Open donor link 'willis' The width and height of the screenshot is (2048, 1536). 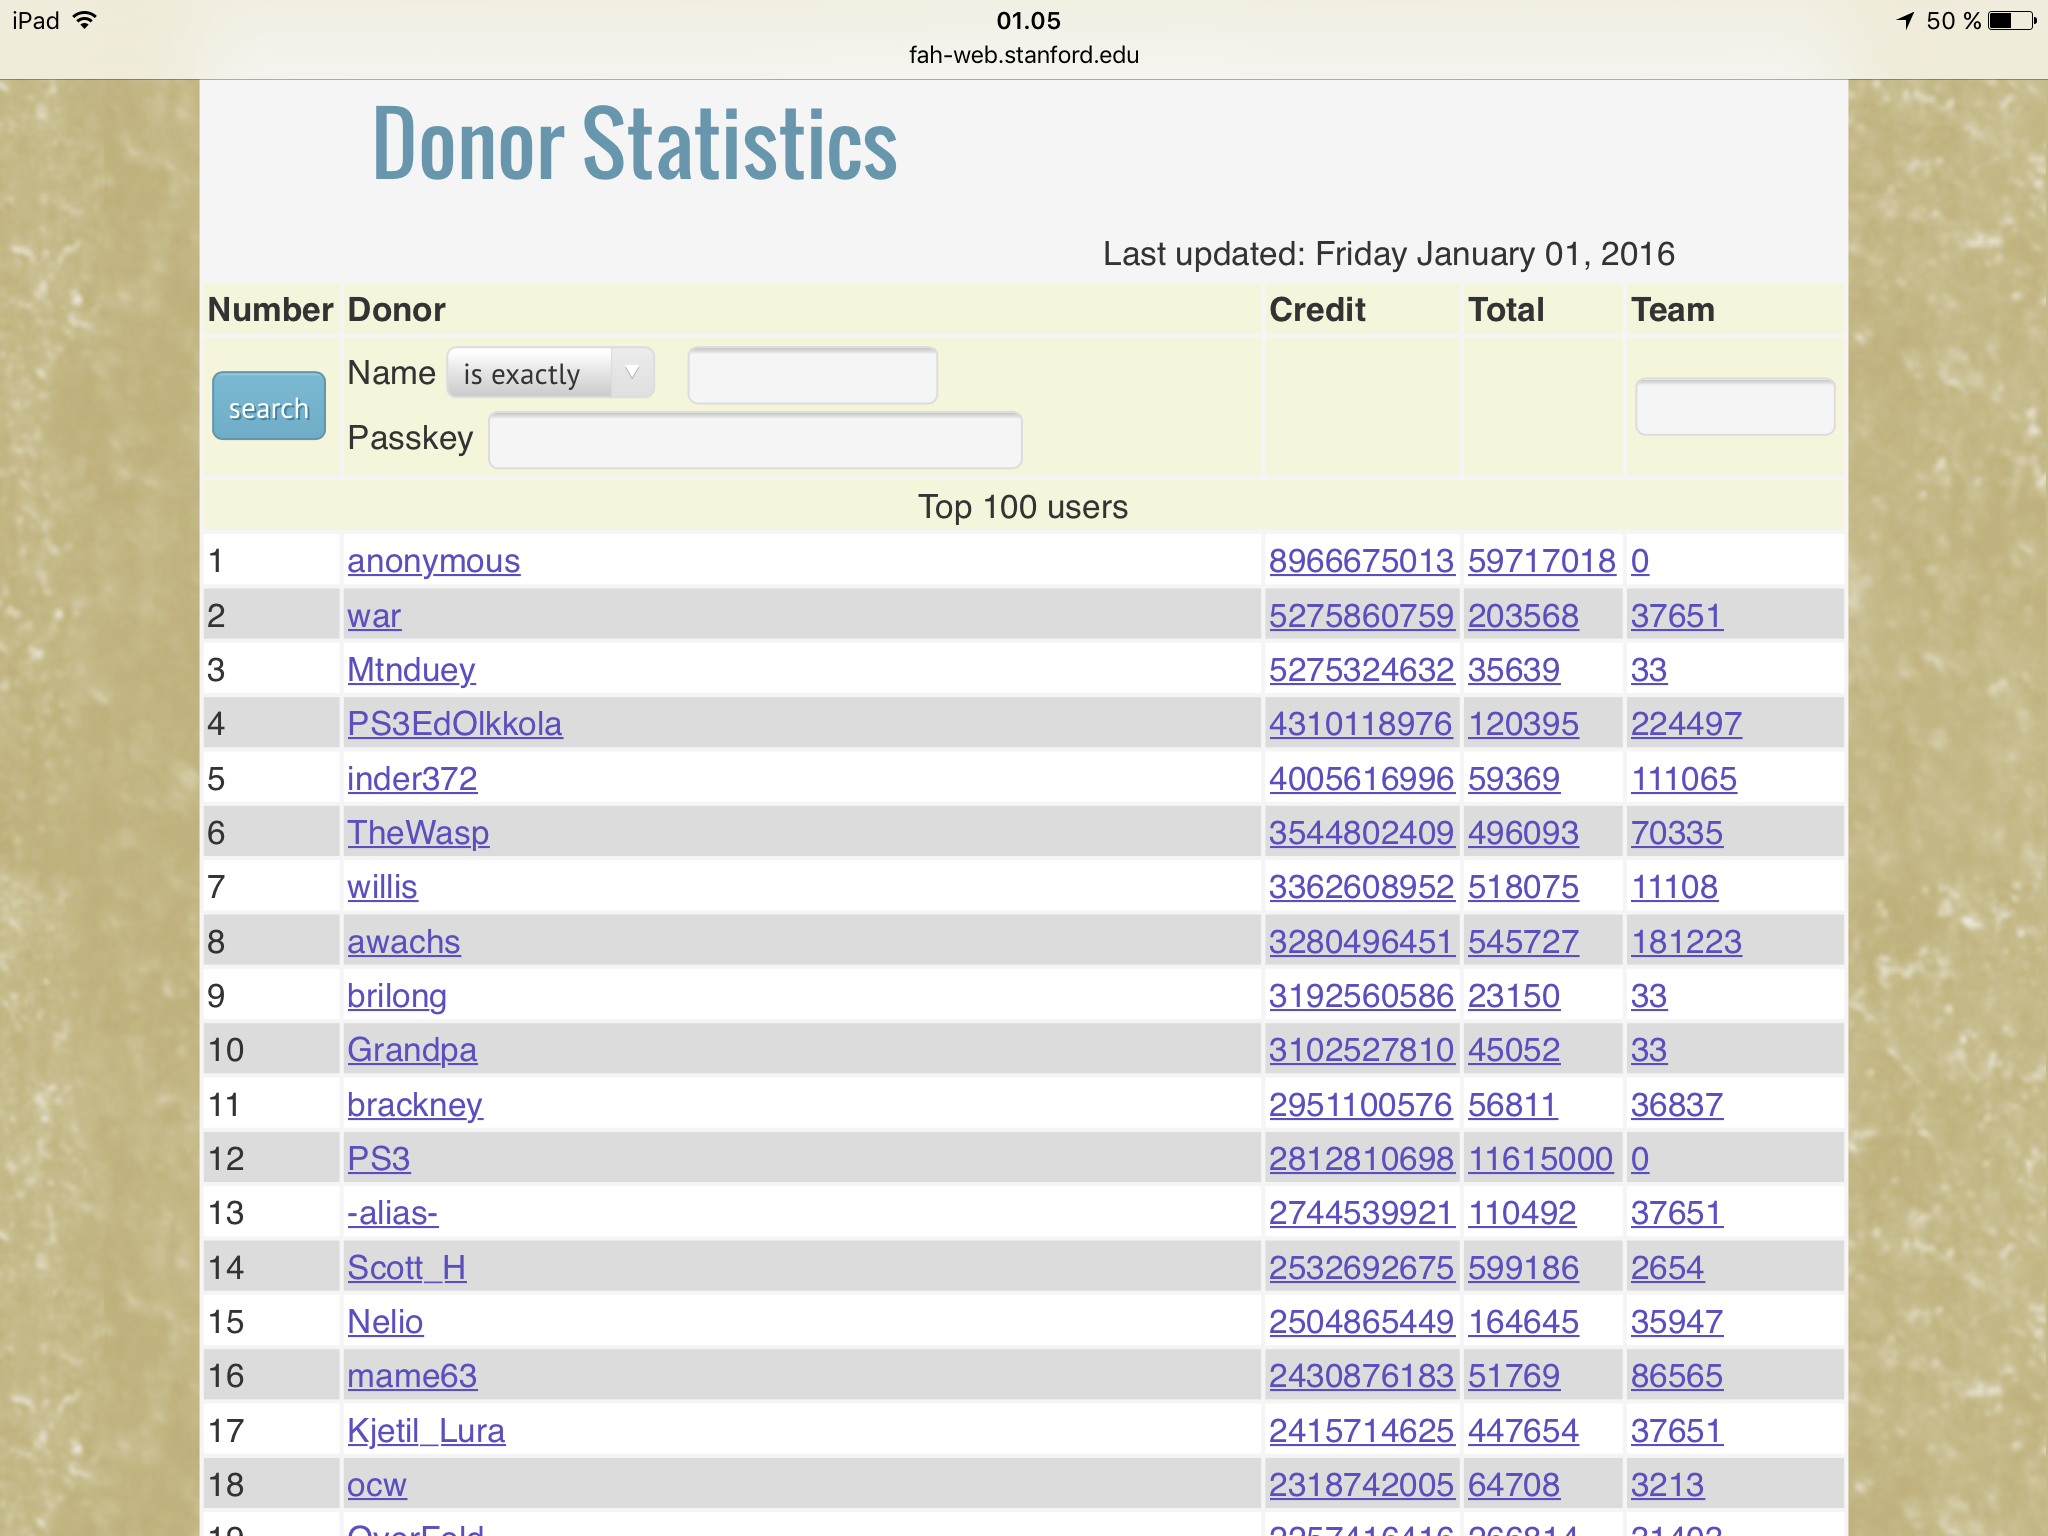click(x=382, y=887)
